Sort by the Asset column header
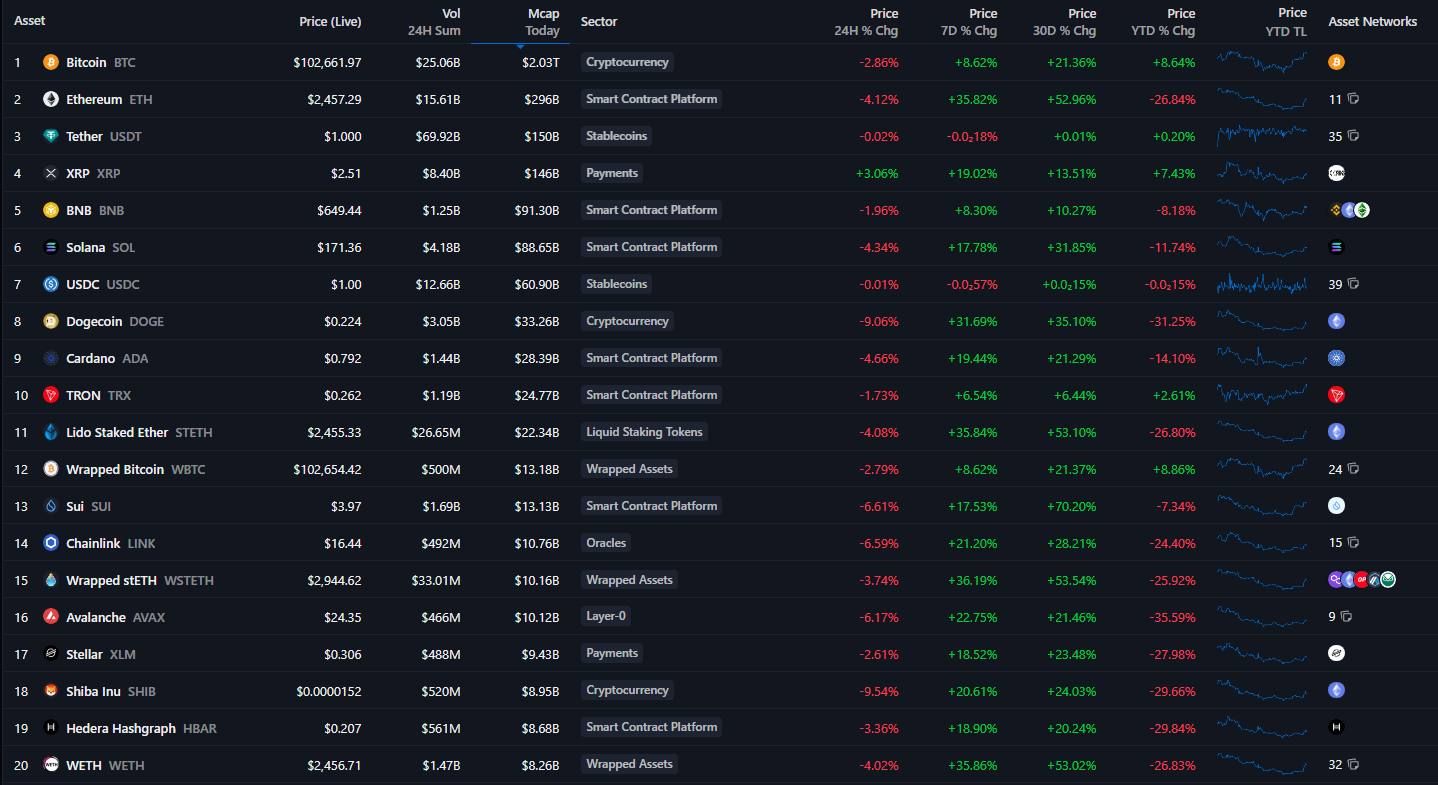The image size is (1438, 785). (x=29, y=21)
